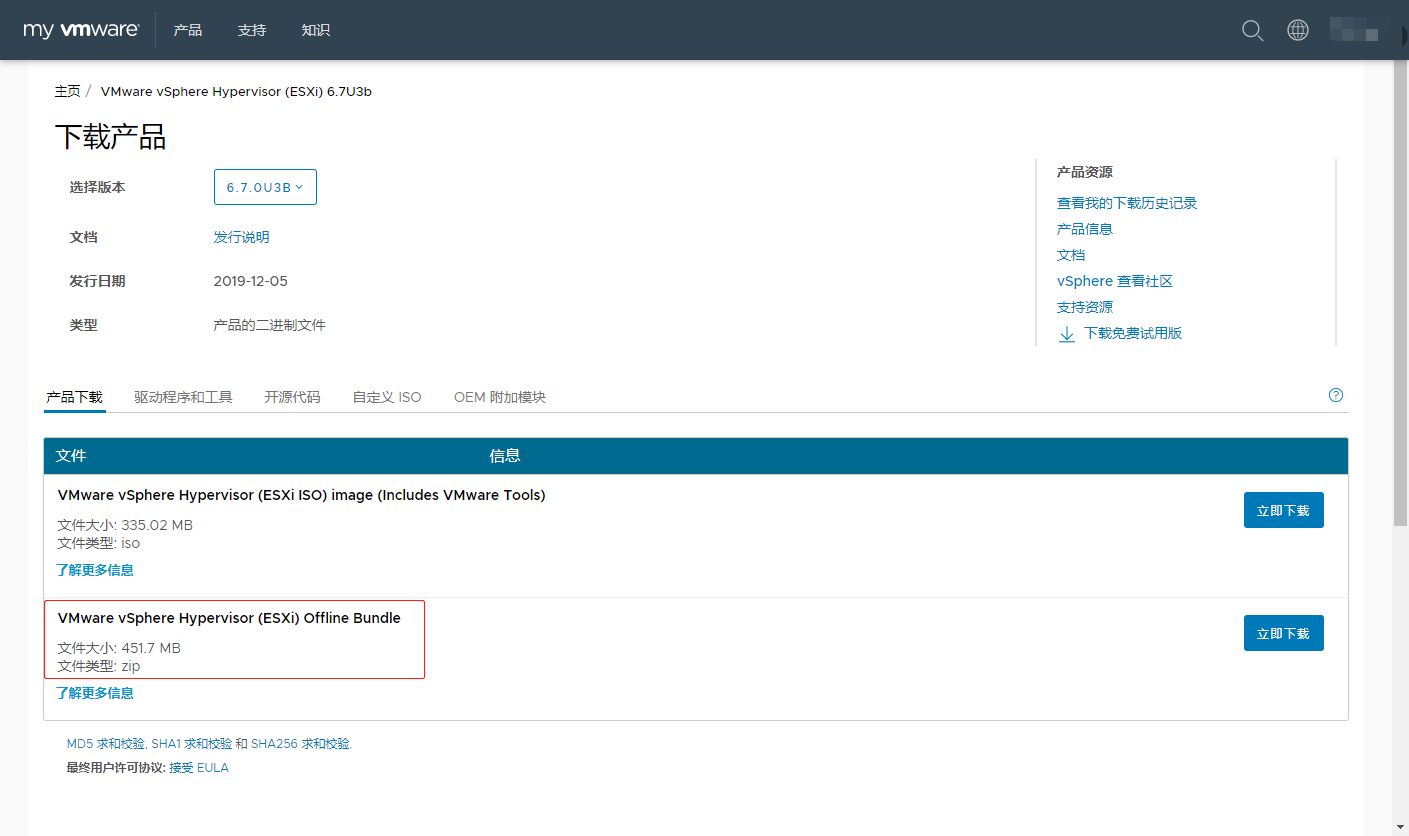The width and height of the screenshot is (1409, 836).
Task: Open 了解更多信息 under the ESXi ISO image
Action: pos(95,570)
